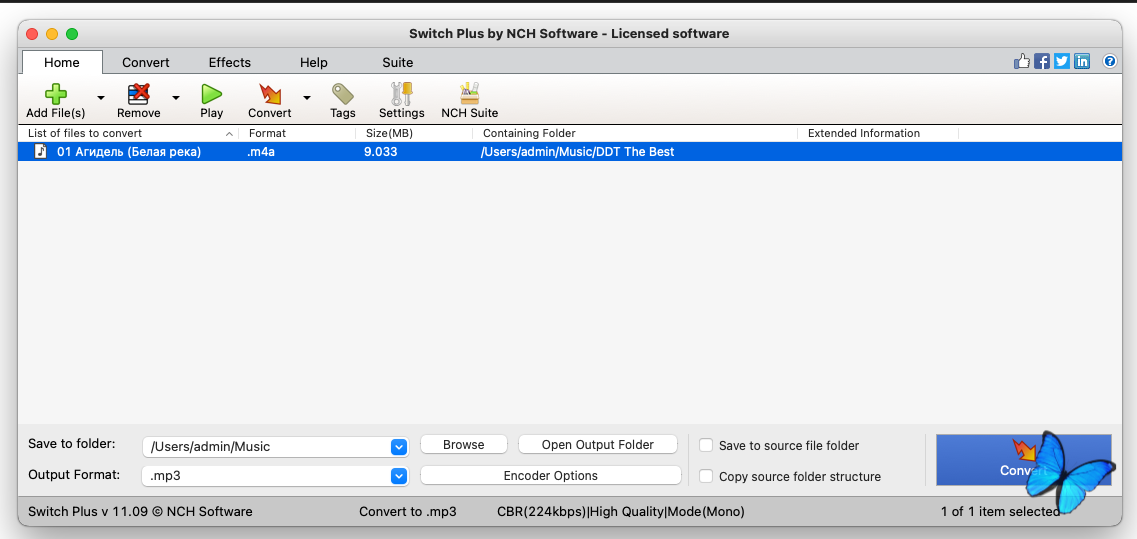Click the Convert toolbar icon
This screenshot has width=1137, height=539.
coord(270,95)
